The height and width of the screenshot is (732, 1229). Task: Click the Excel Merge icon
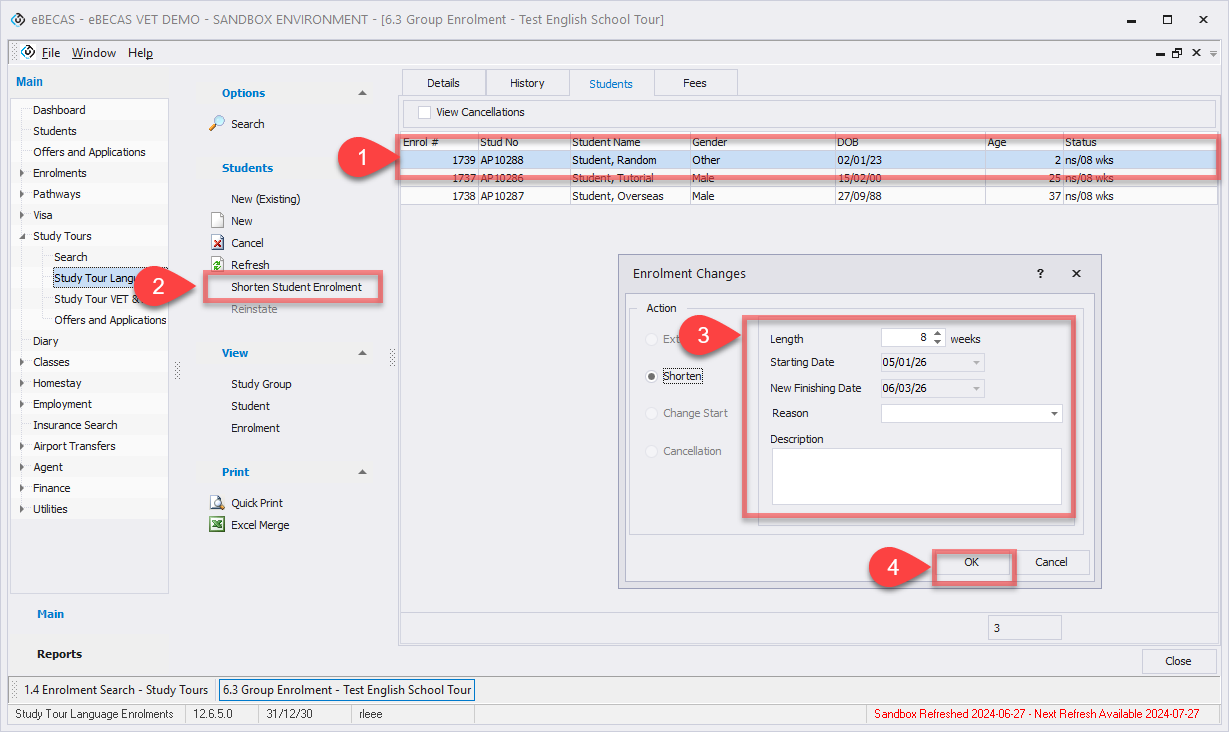(x=217, y=525)
